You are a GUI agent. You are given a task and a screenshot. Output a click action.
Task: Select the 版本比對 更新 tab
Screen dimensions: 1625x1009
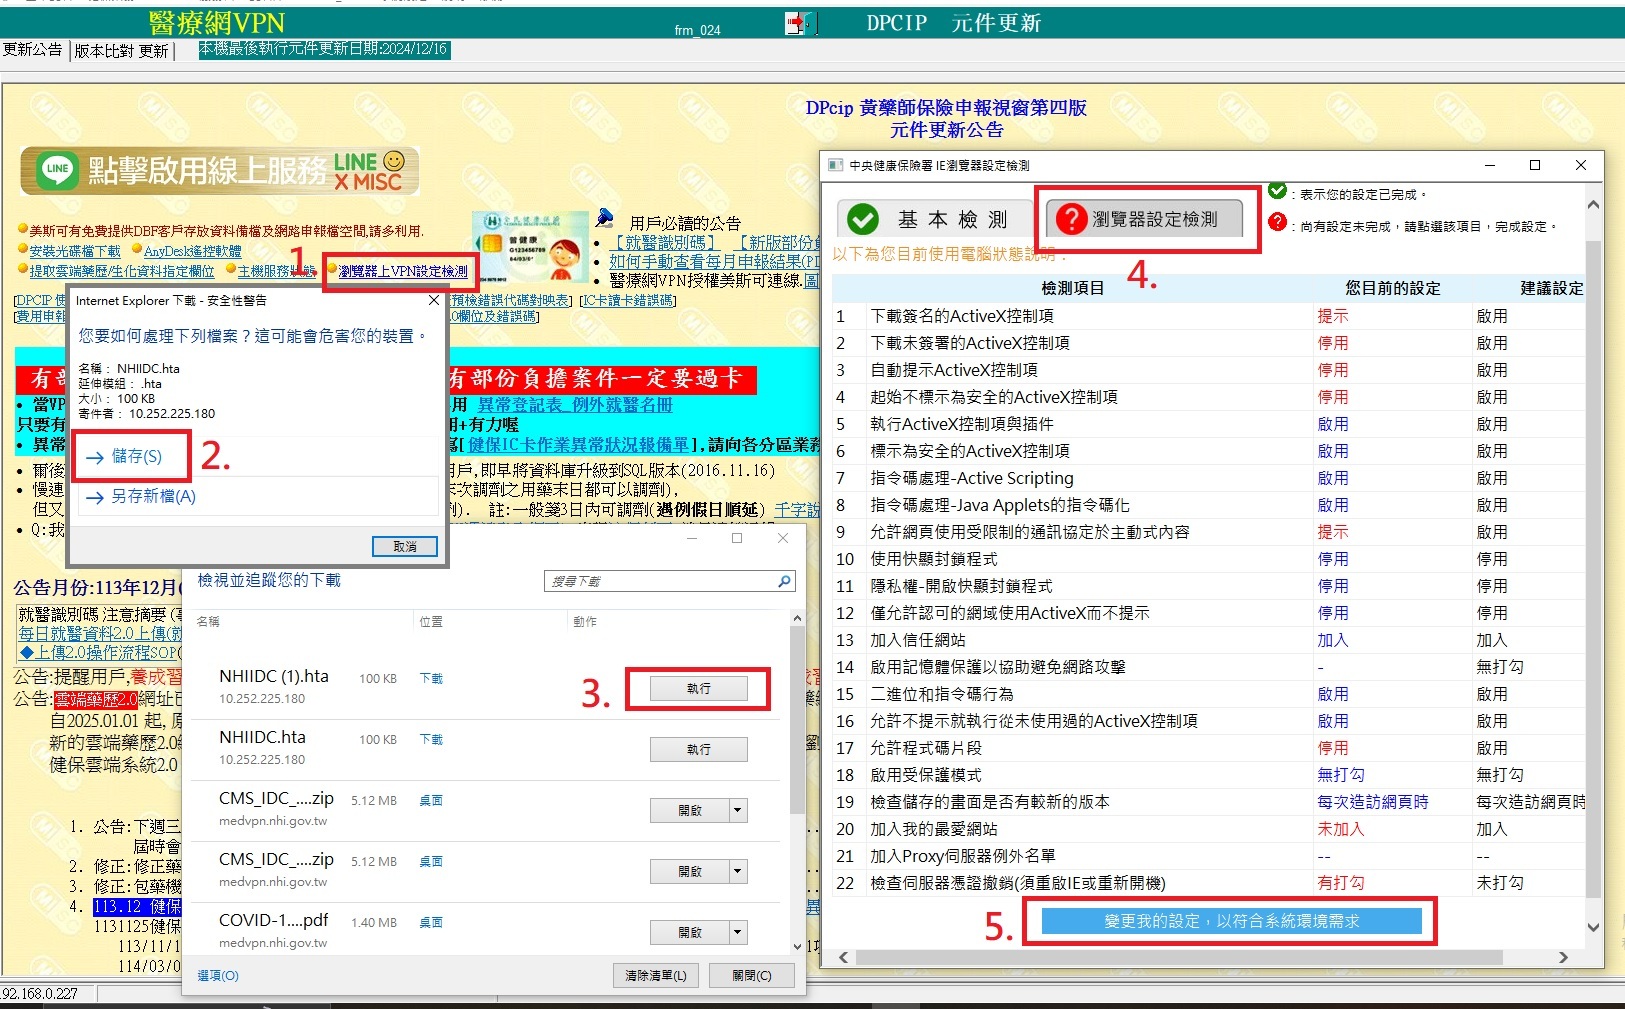click(121, 51)
